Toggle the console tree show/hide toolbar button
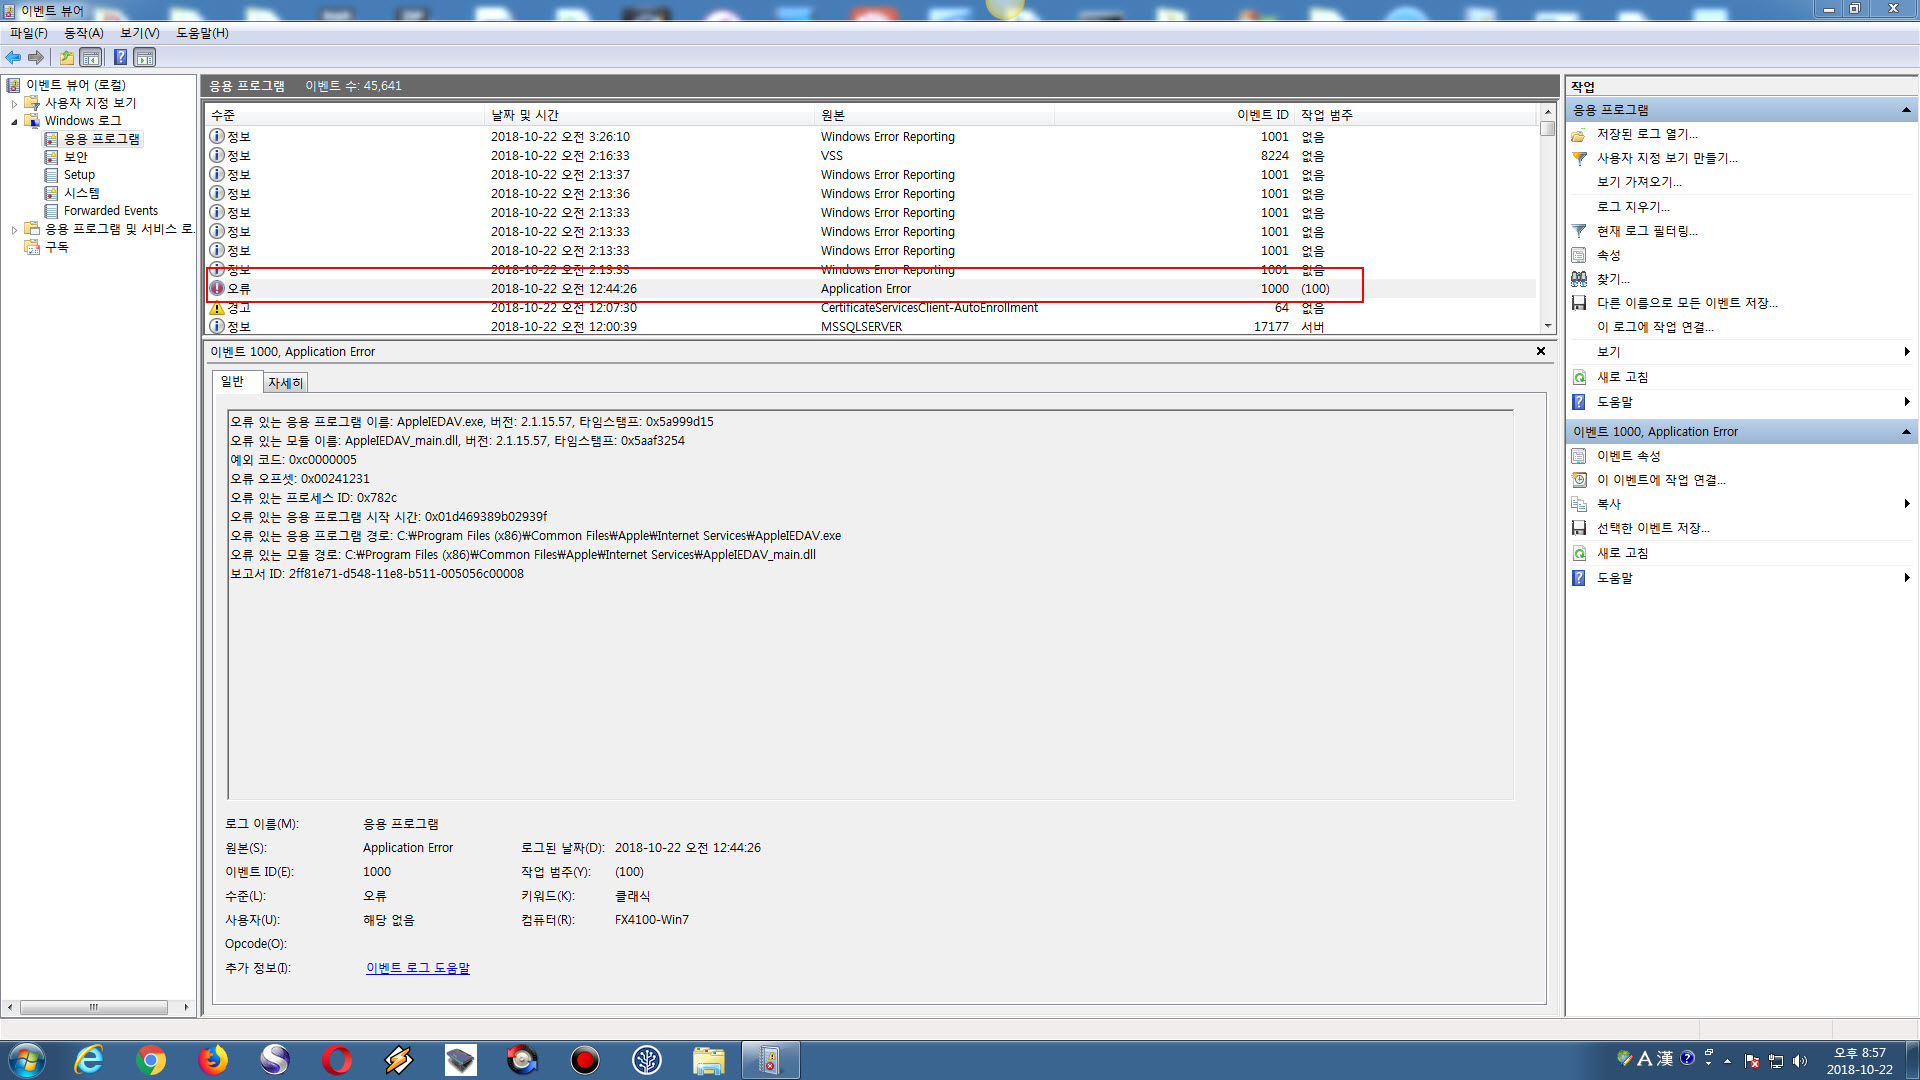 (91, 57)
